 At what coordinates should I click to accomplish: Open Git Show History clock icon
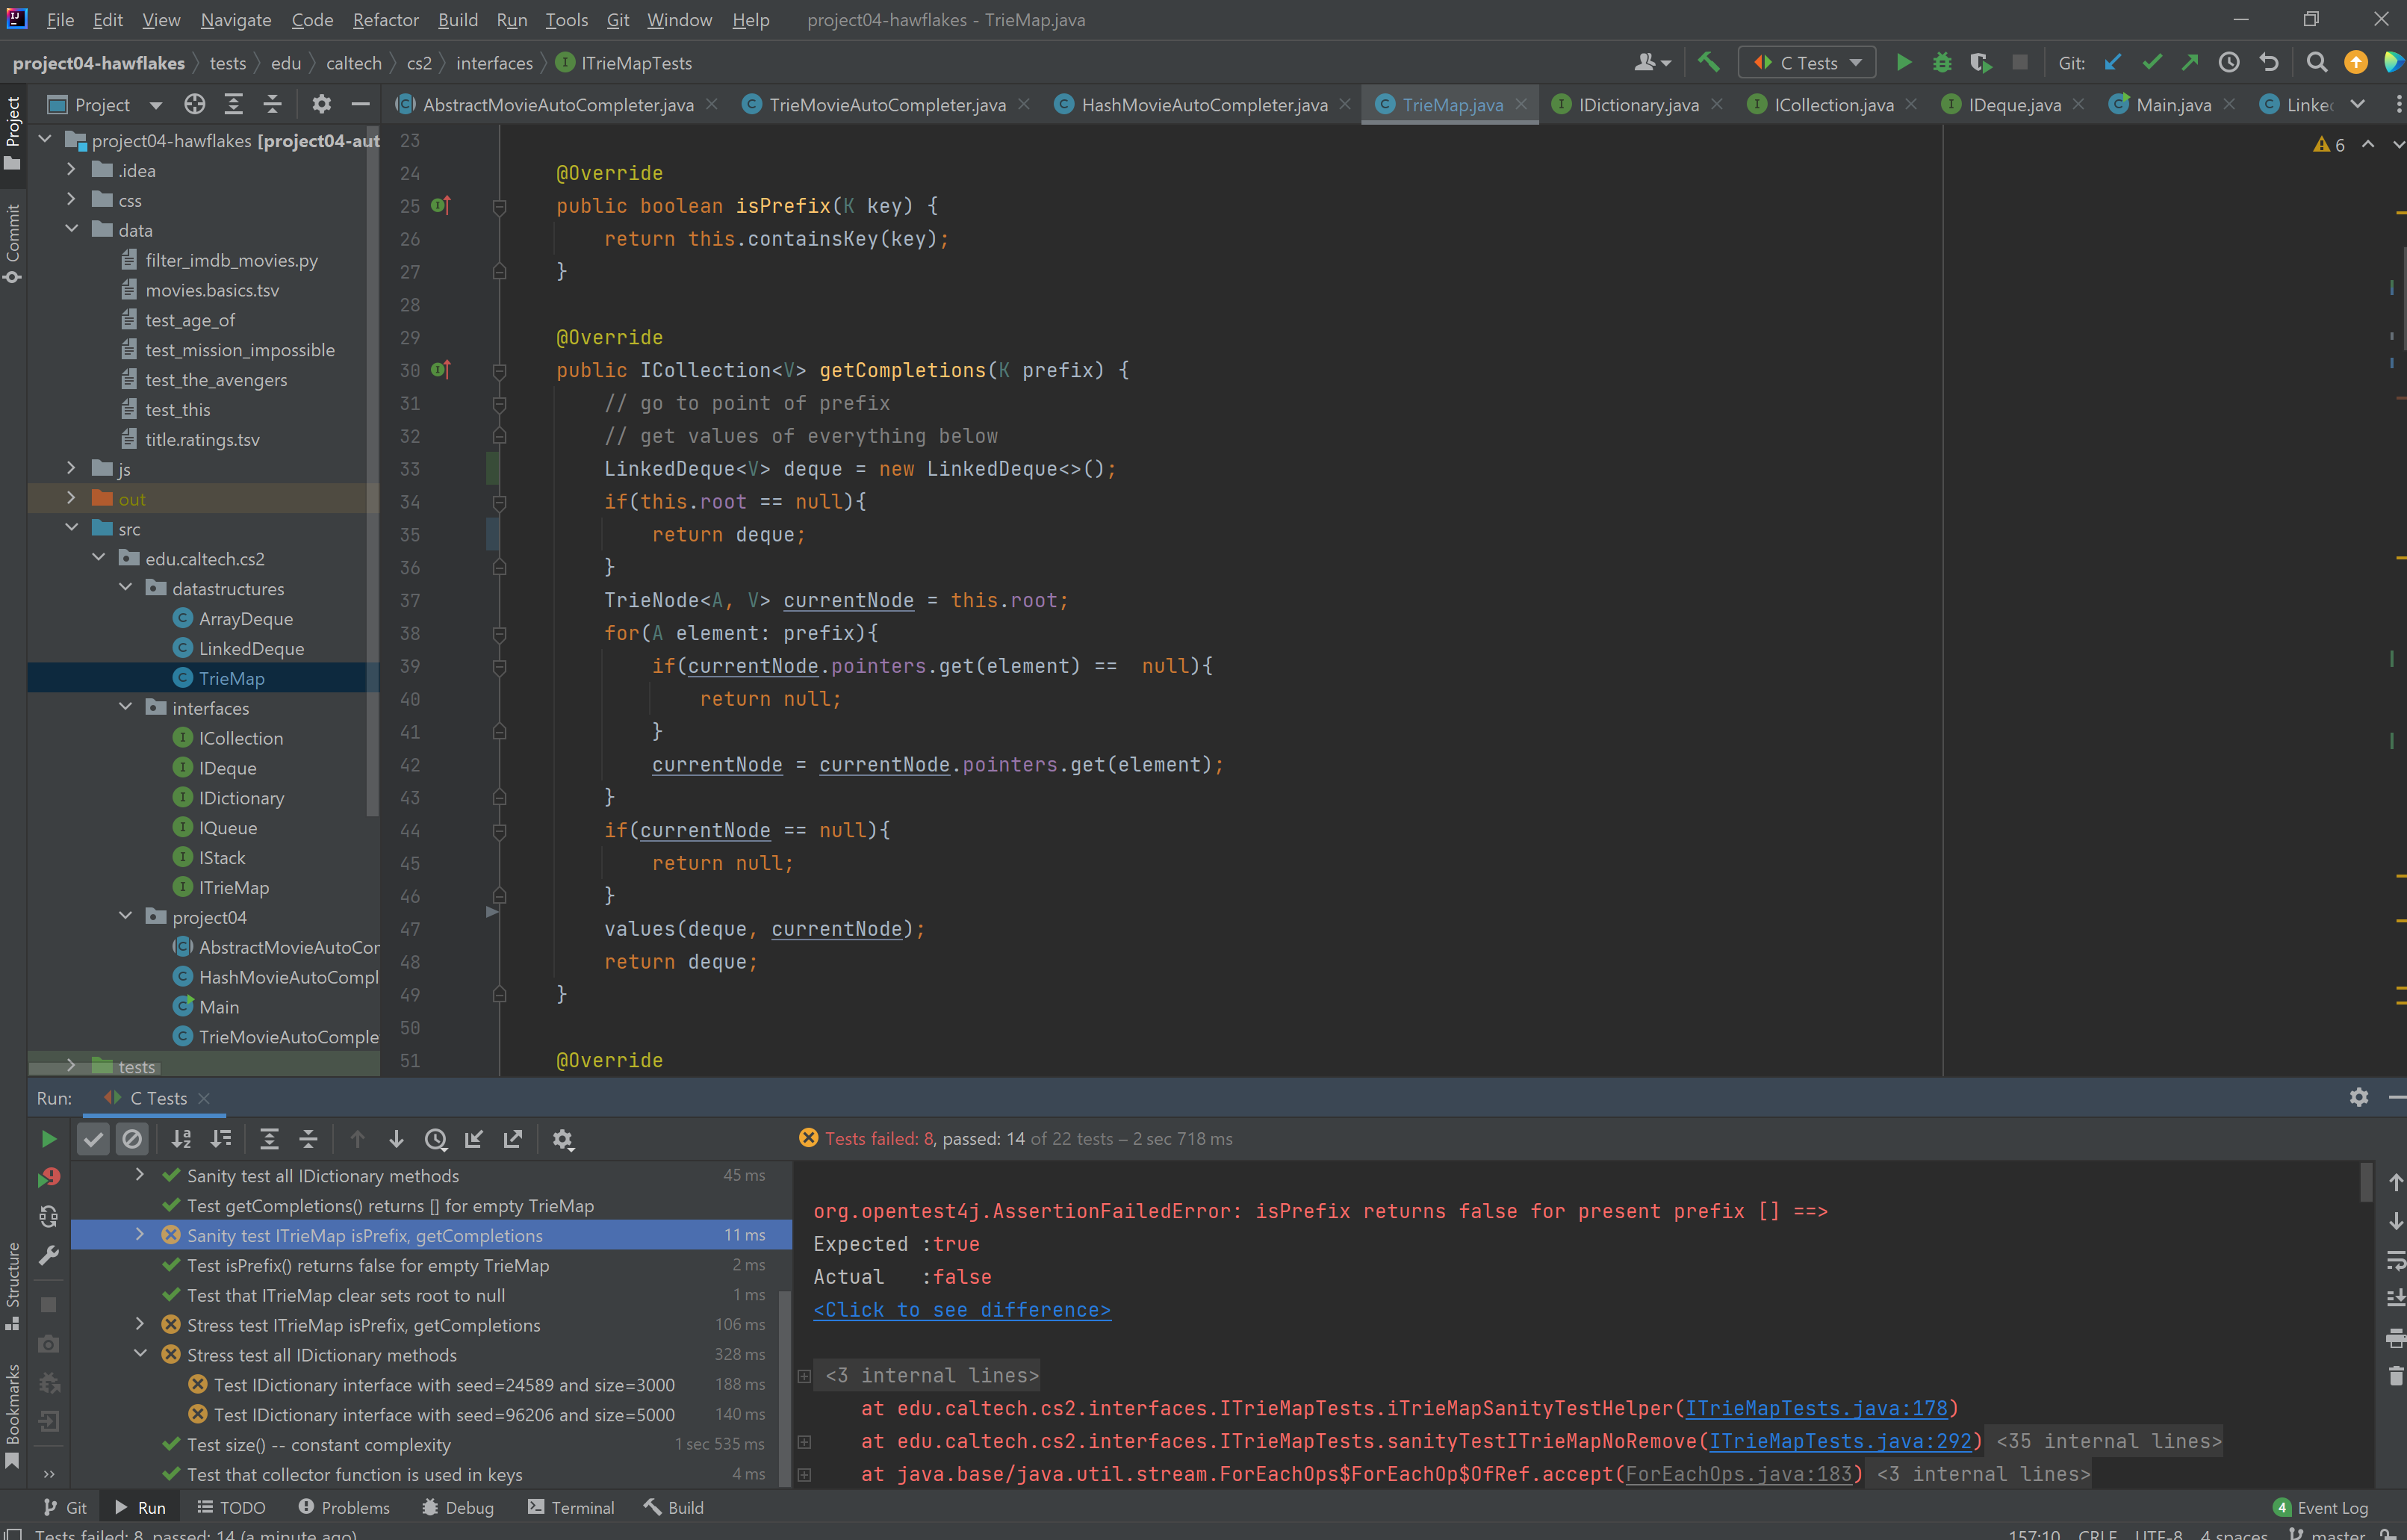coord(2229,63)
